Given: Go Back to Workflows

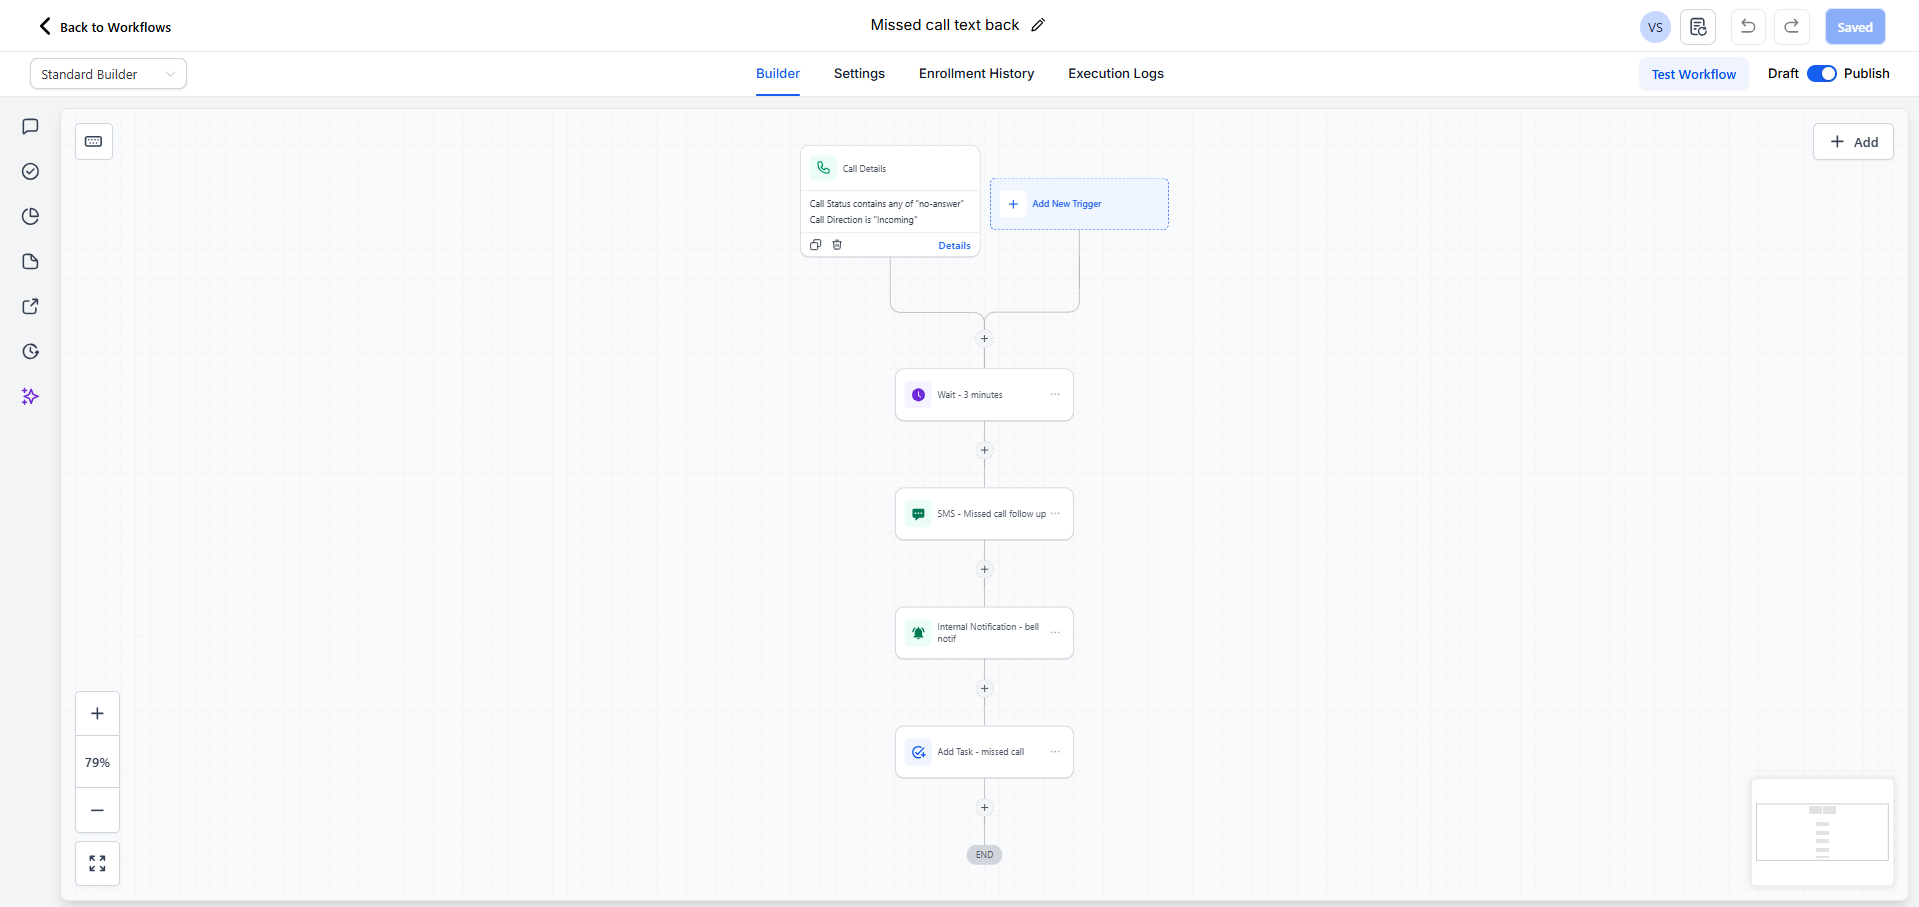Looking at the screenshot, I should tap(105, 27).
